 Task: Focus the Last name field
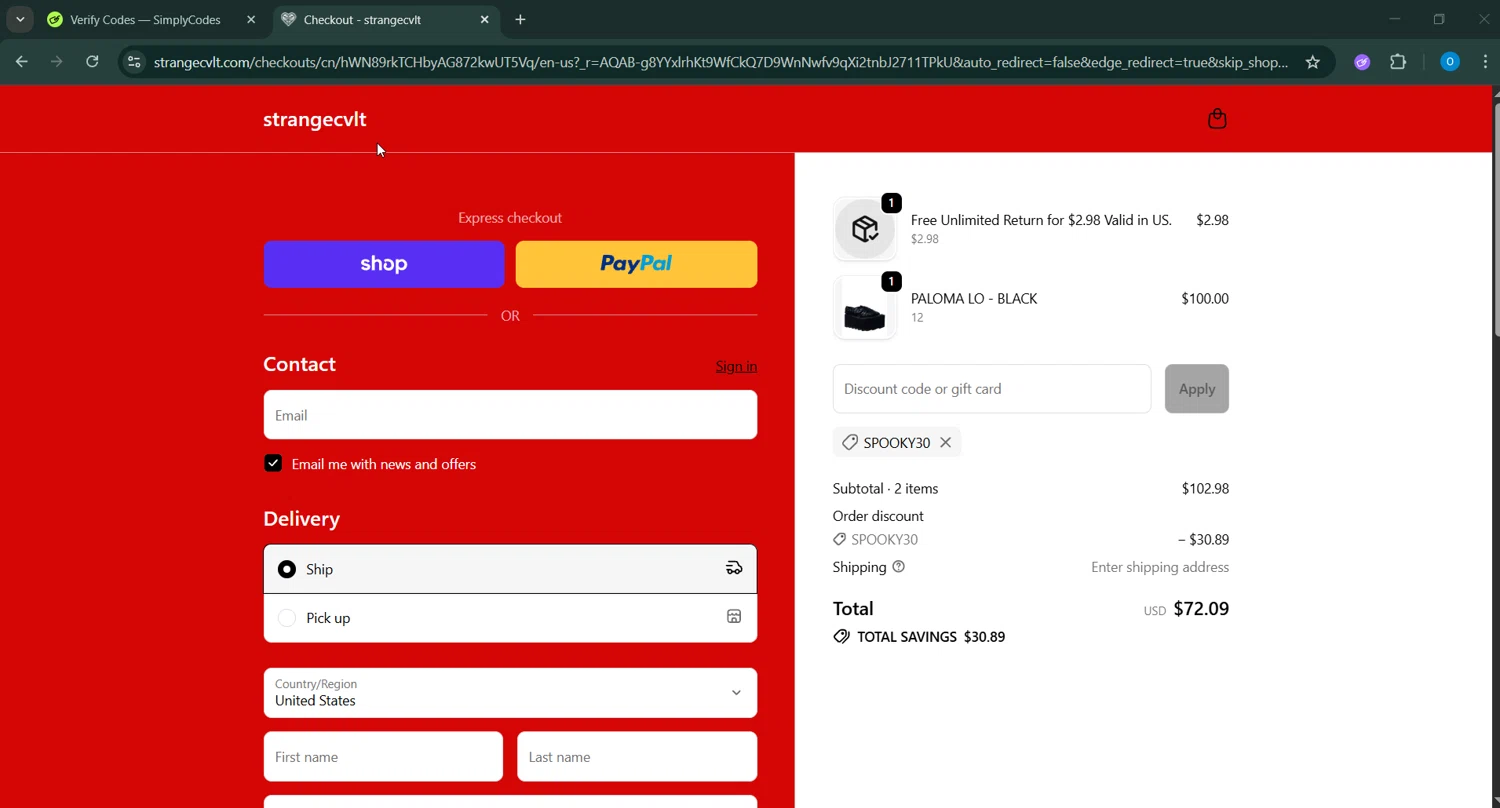pos(637,757)
